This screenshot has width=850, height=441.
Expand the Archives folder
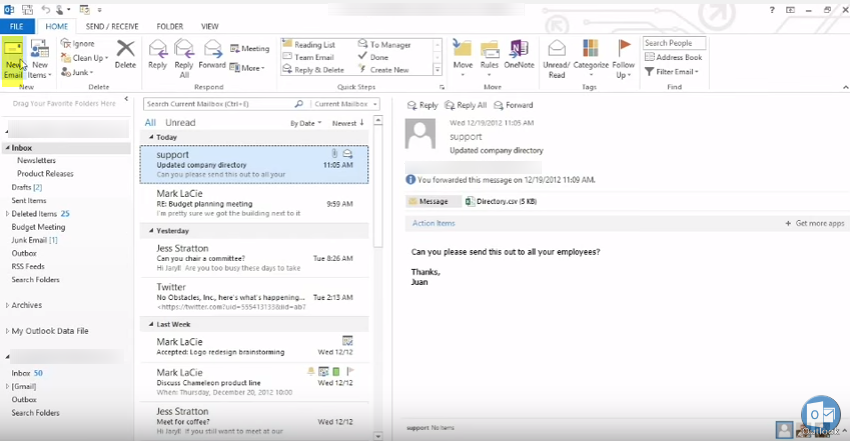pos(7,305)
